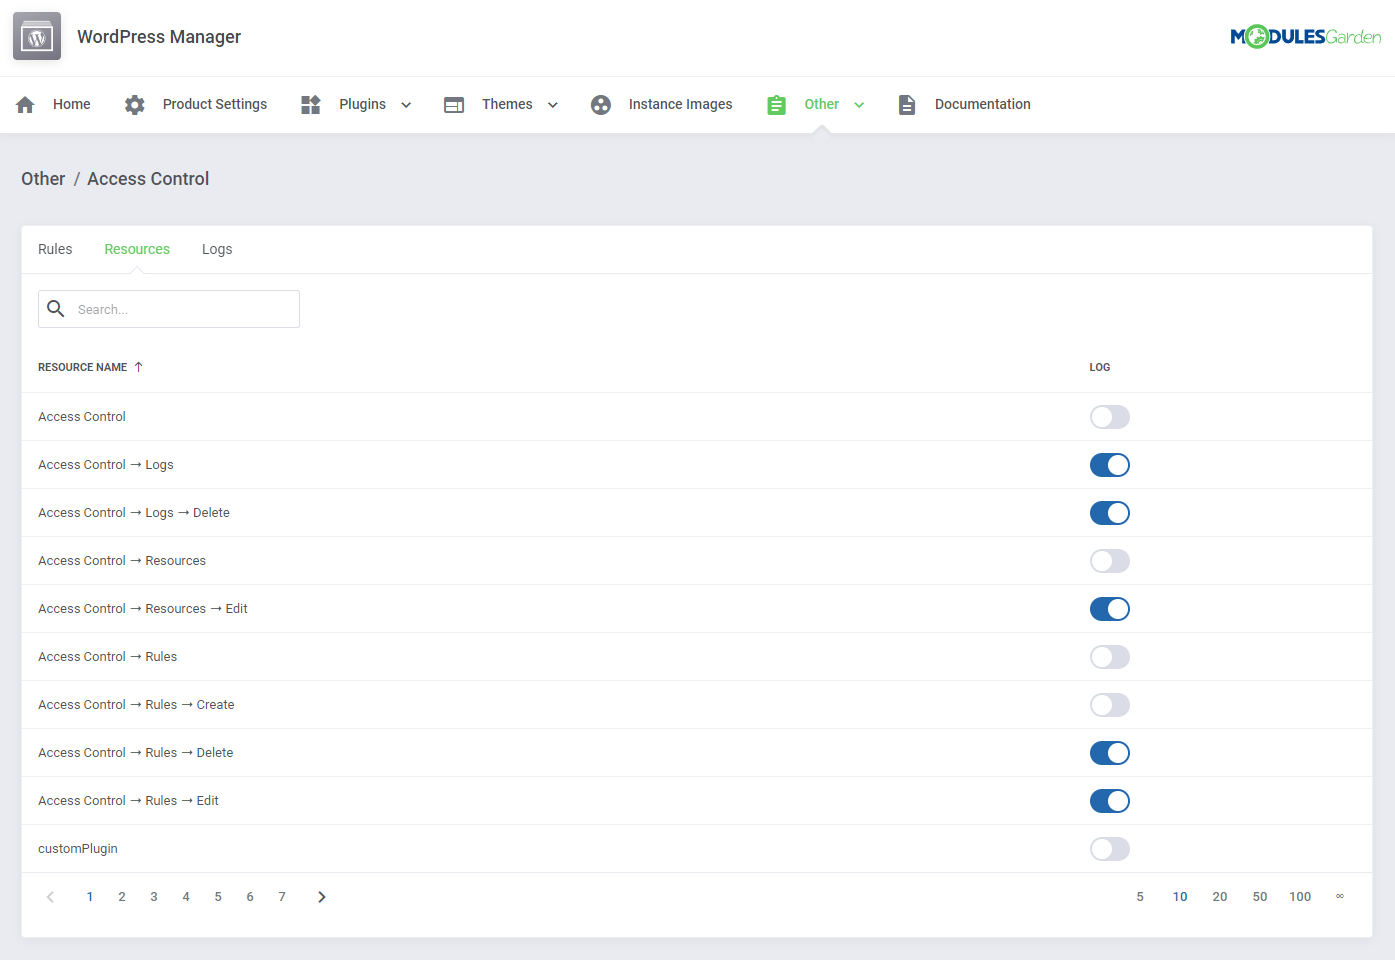Open the customPlugin resource link

pyautogui.click(x=77, y=848)
